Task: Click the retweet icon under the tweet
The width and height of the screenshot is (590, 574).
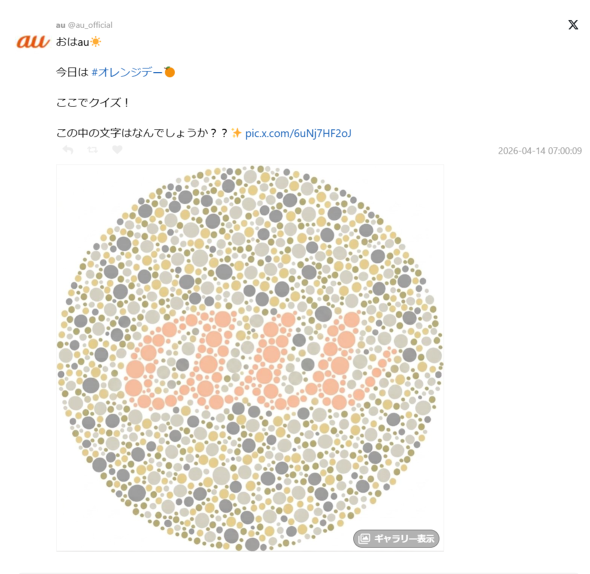Action: (x=93, y=150)
